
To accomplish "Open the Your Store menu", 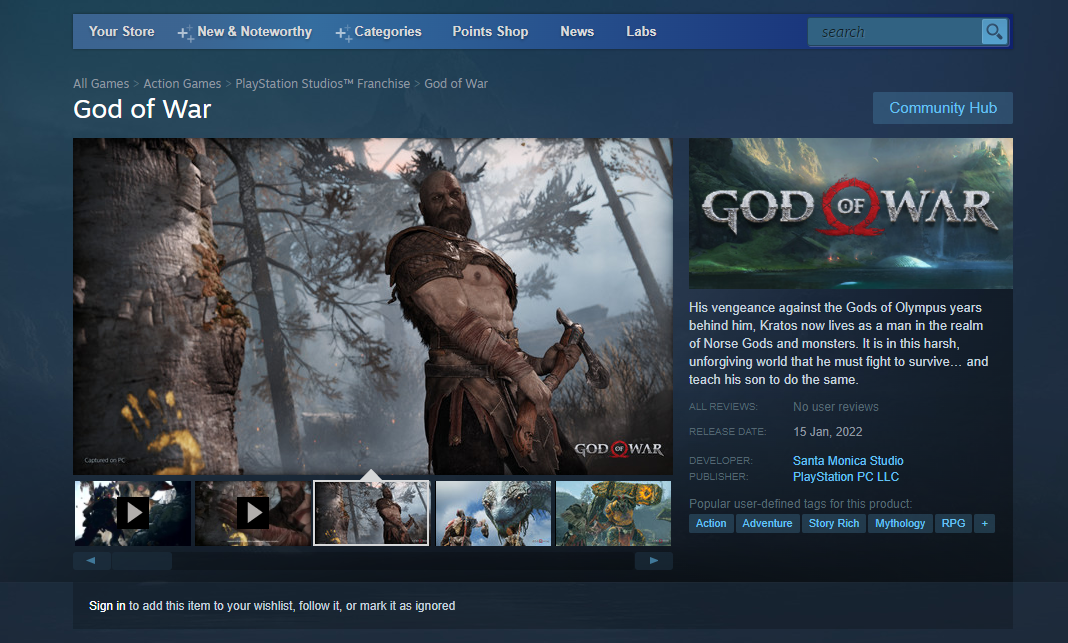I will click(121, 32).
